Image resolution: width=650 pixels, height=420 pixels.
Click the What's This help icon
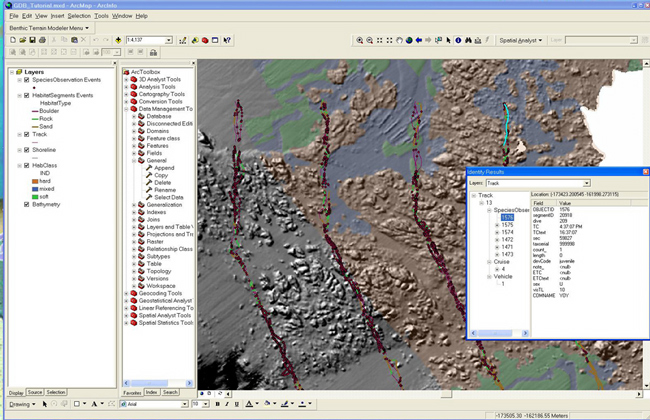227,40
